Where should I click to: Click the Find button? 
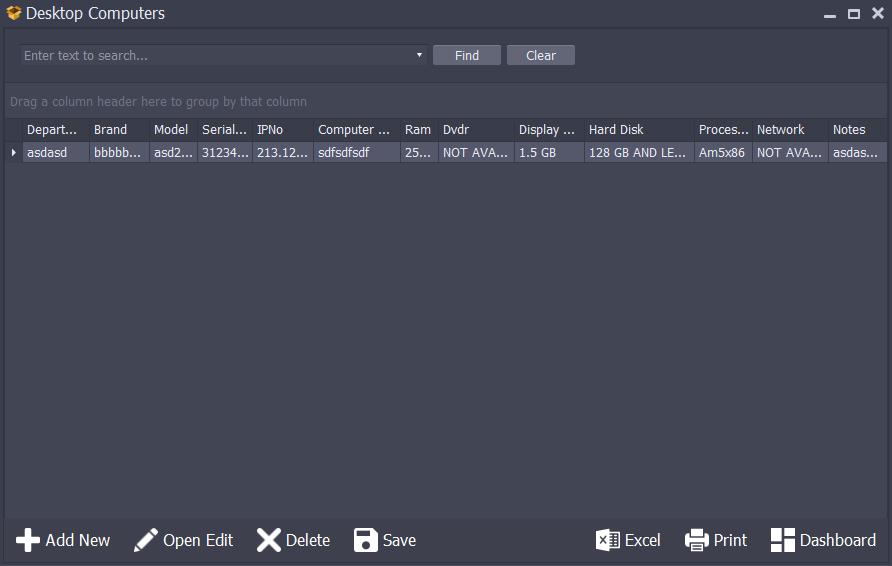(466, 55)
